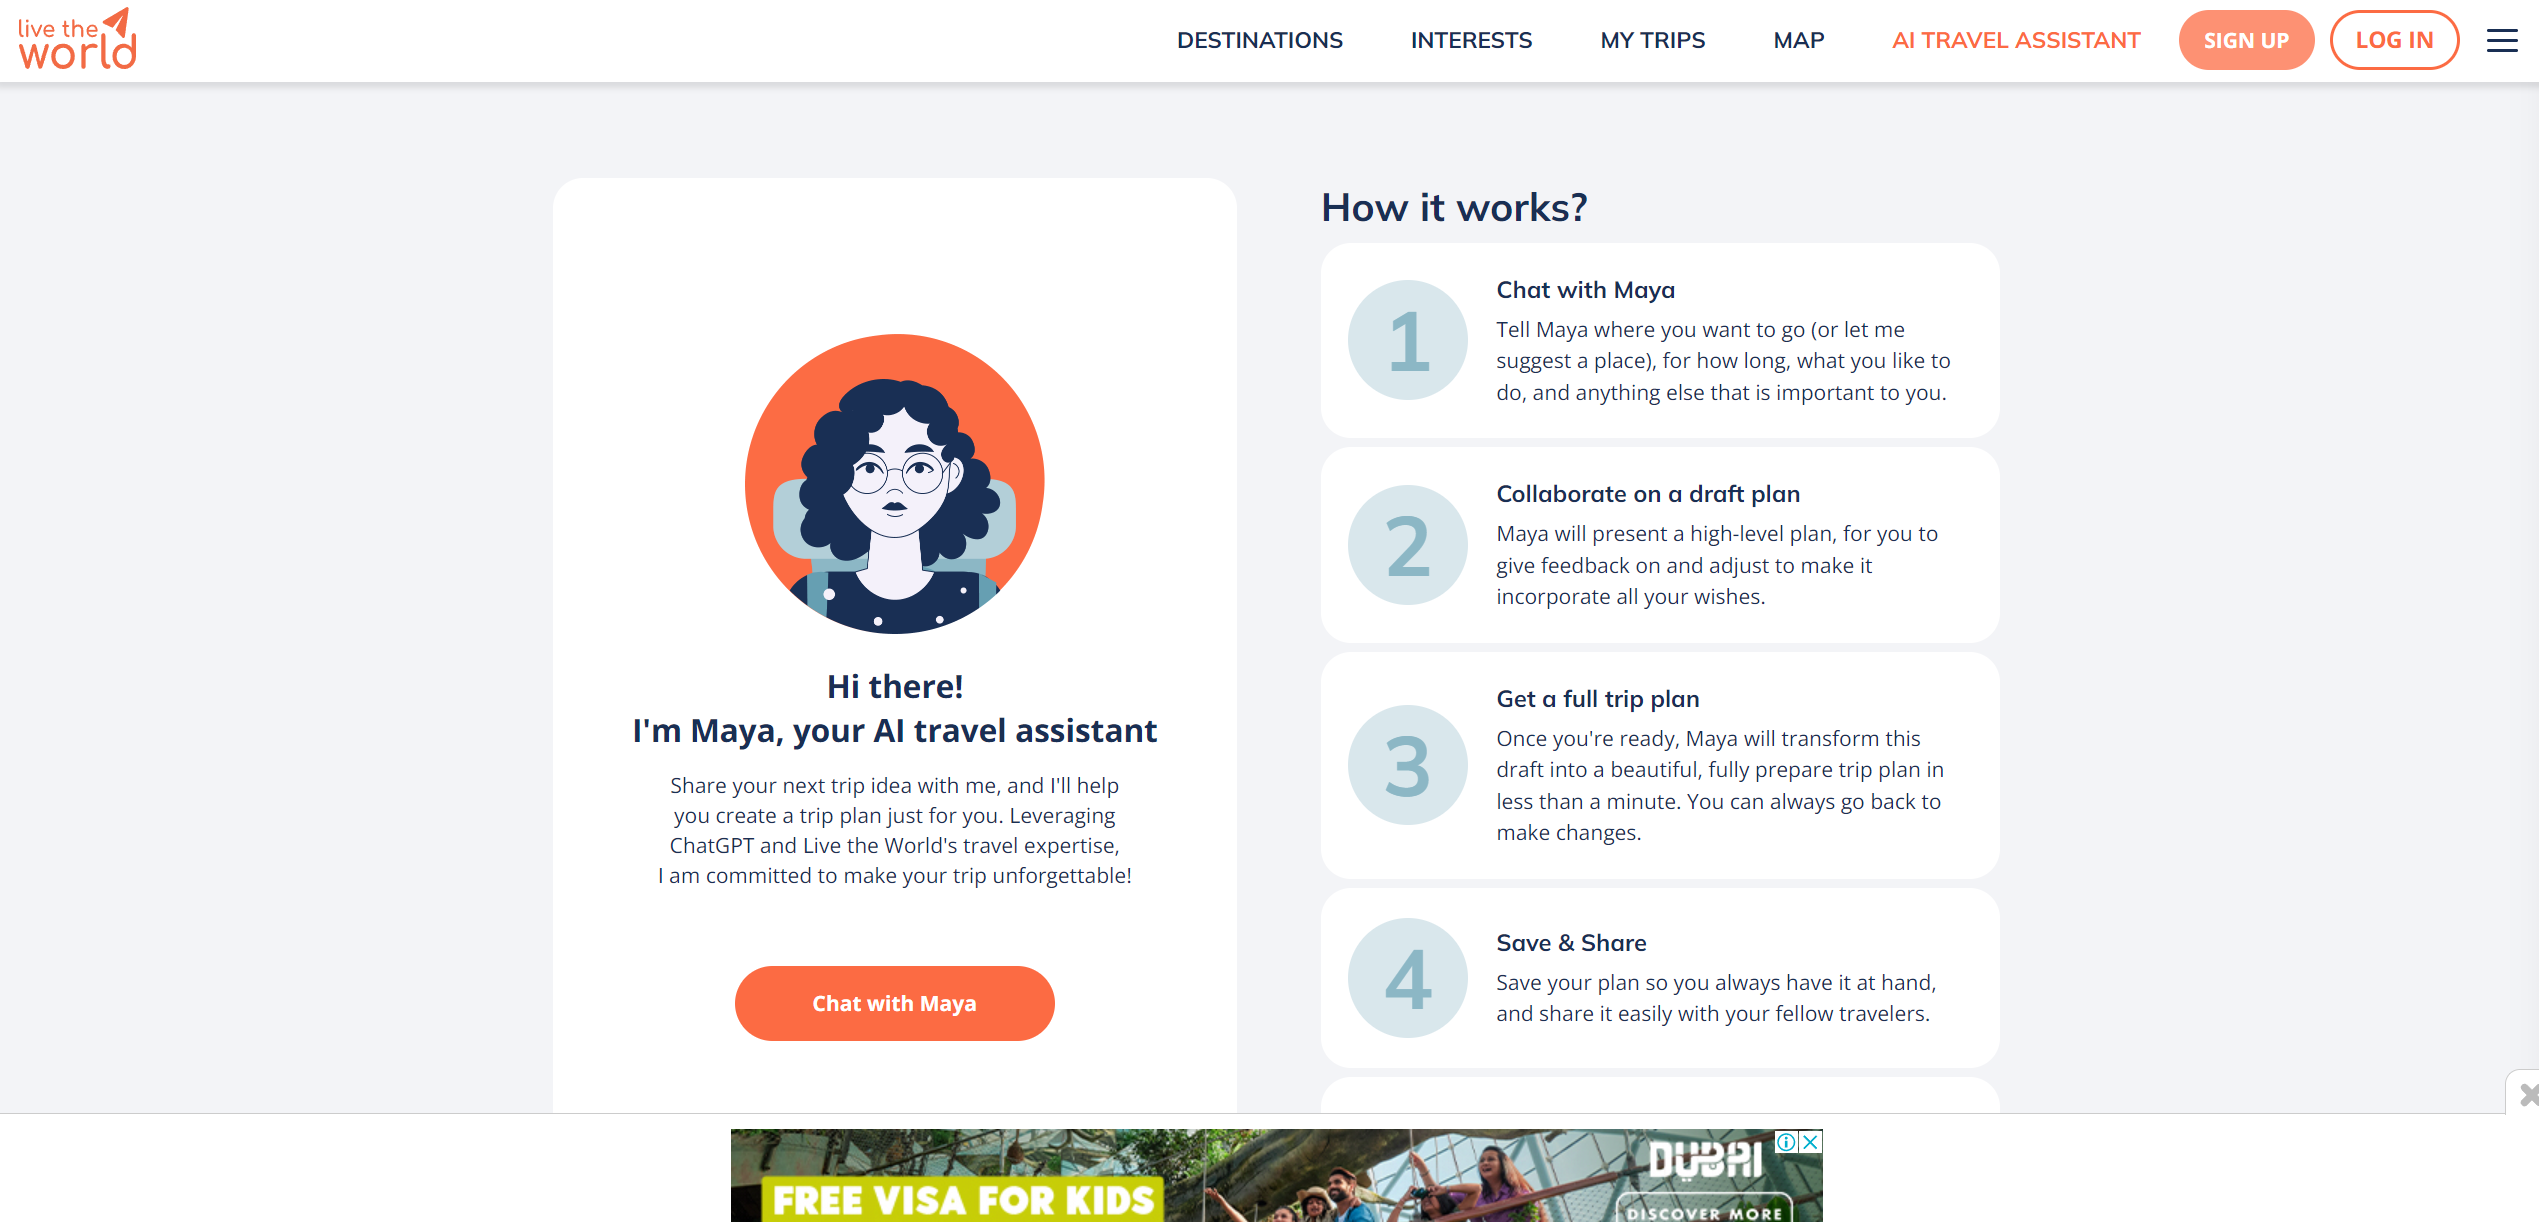The height and width of the screenshot is (1222, 2539).
Task: Click the step 4 number circle
Action: (x=1407, y=978)
